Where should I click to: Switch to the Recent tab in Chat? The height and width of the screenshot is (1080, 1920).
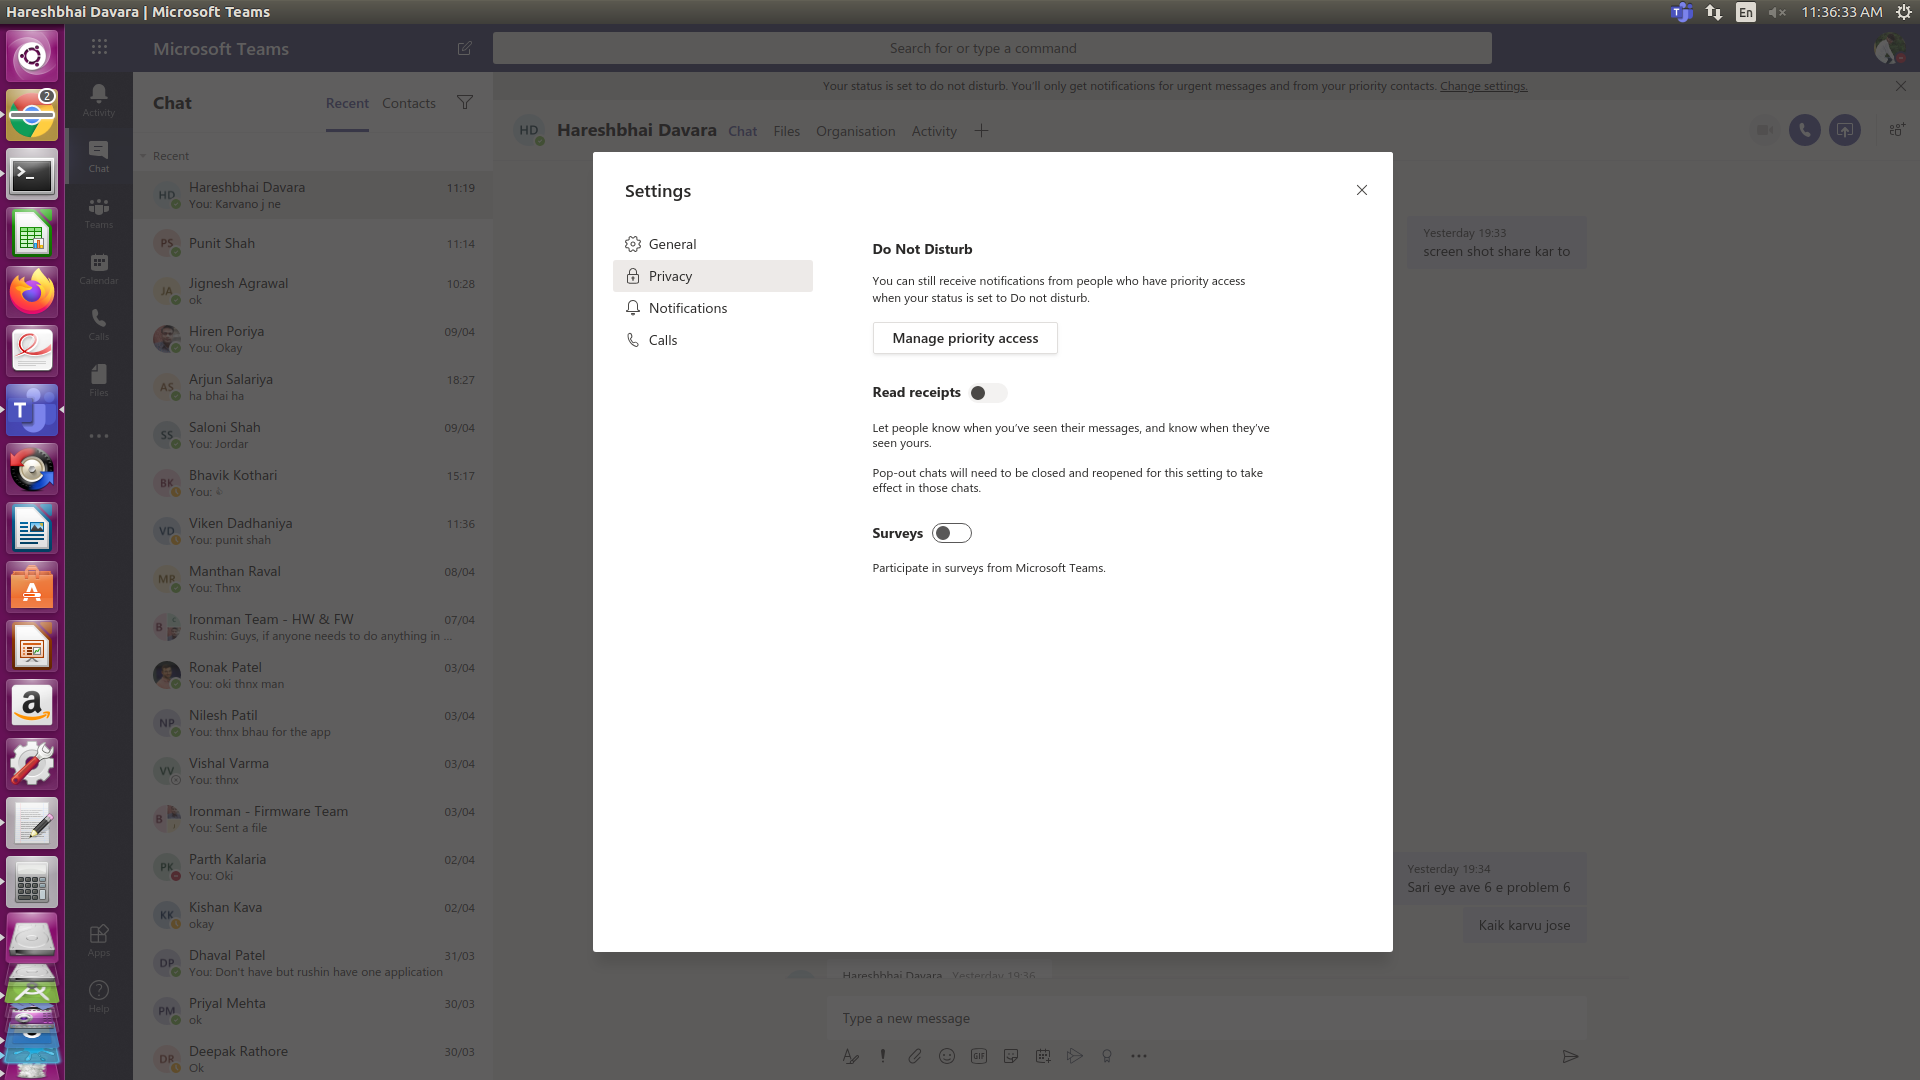(347, 103)
